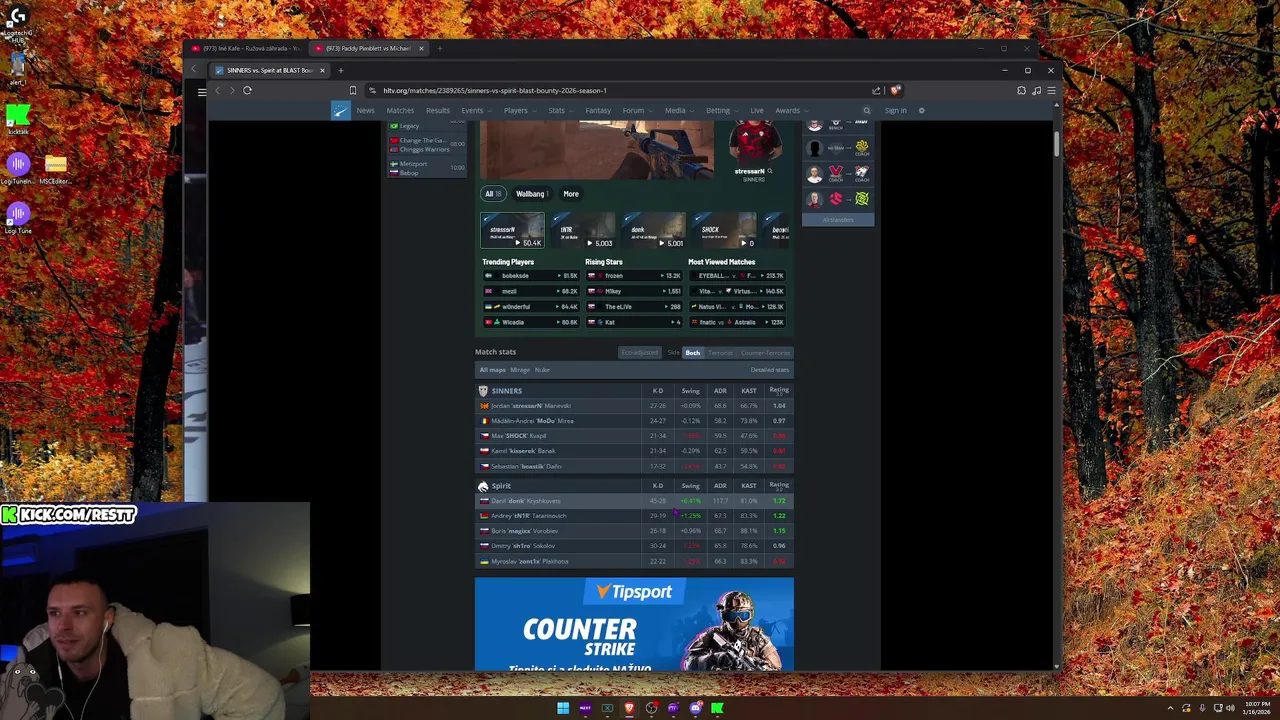Open HLTV settings gear icon

[922, 111]
